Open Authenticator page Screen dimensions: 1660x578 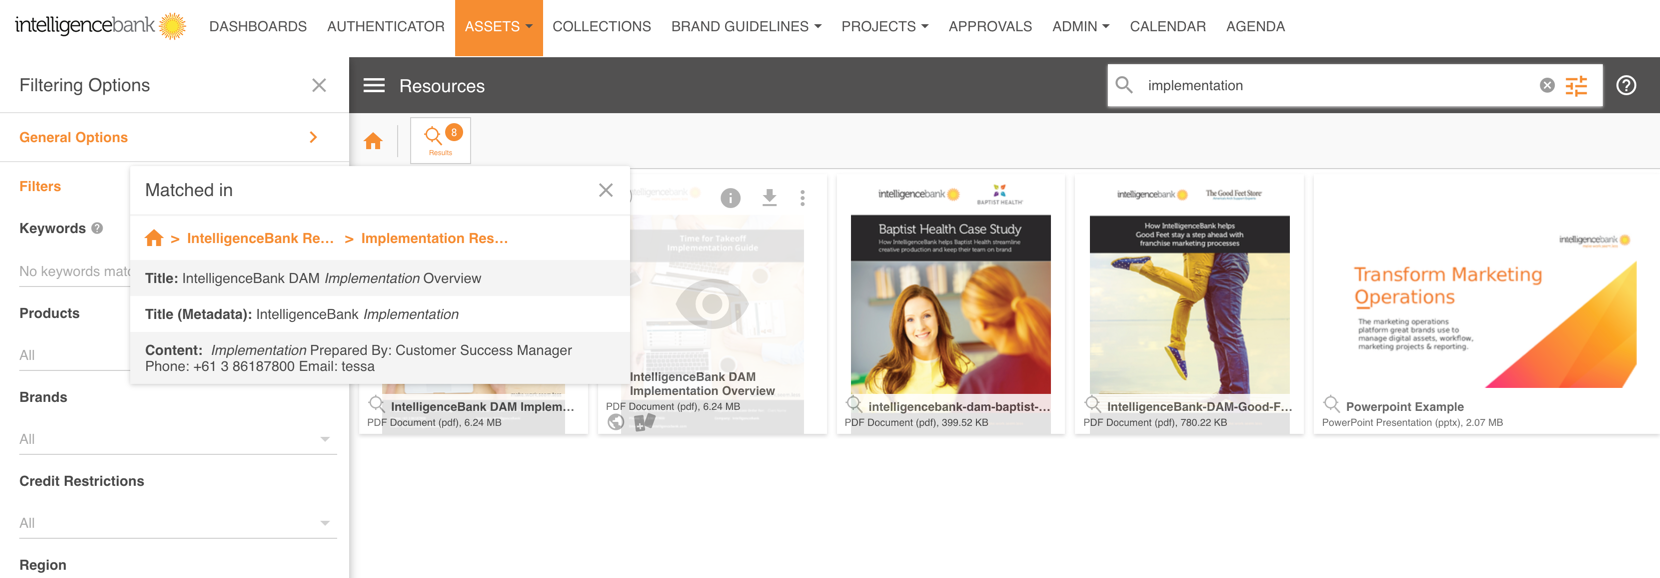(x=386, y=27)
